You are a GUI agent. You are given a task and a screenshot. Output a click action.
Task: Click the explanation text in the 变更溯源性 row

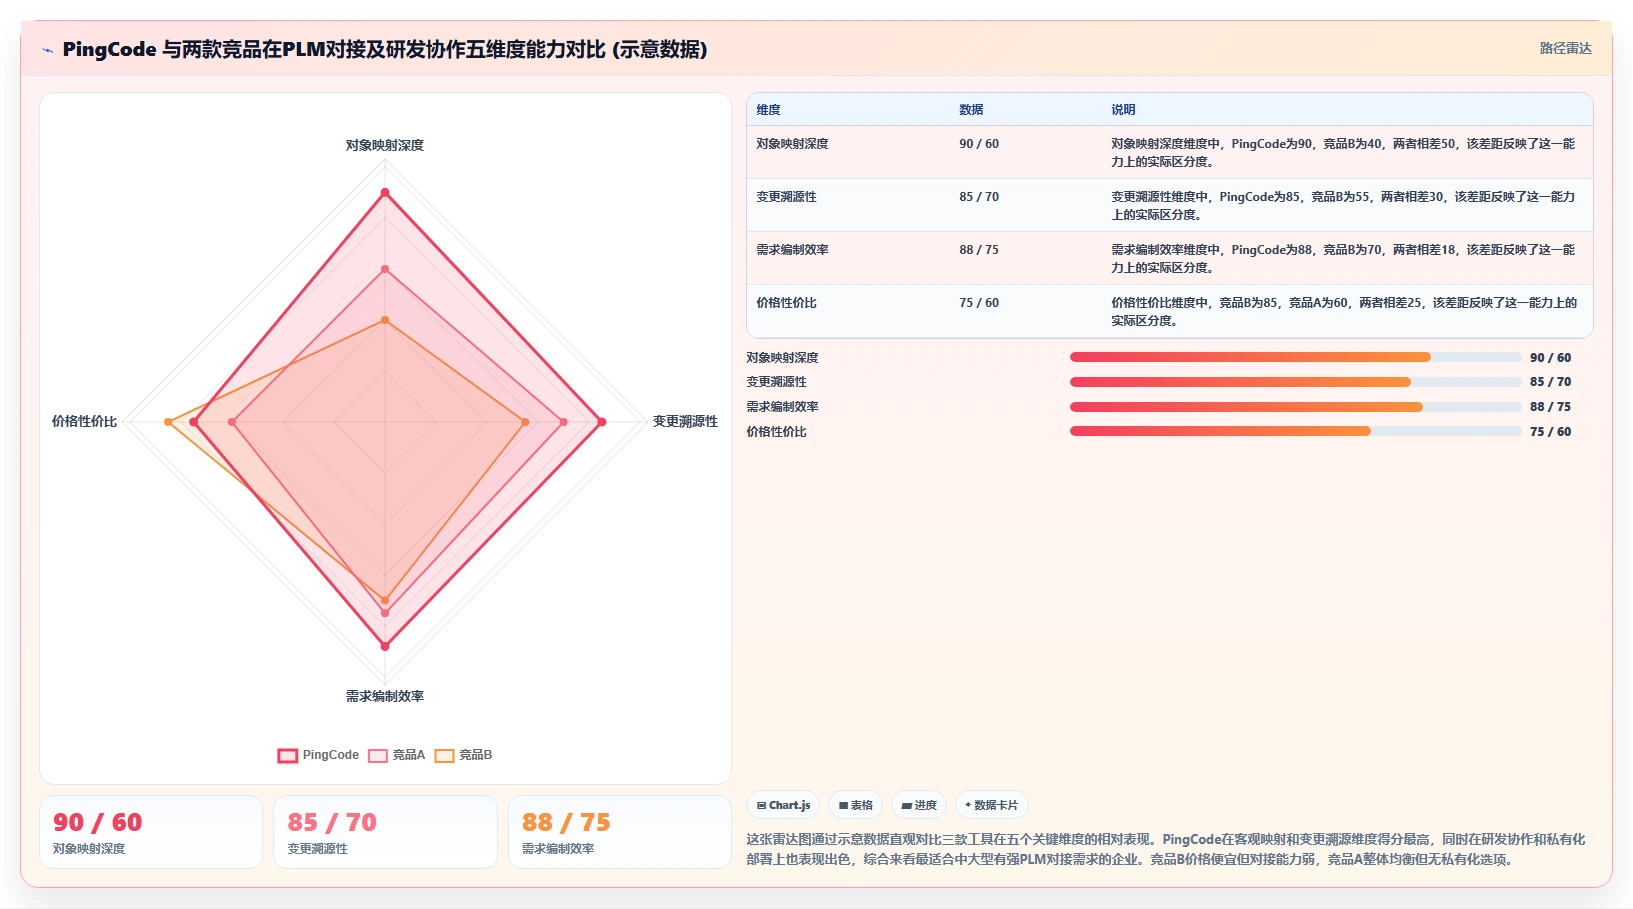coord(1343,206)
